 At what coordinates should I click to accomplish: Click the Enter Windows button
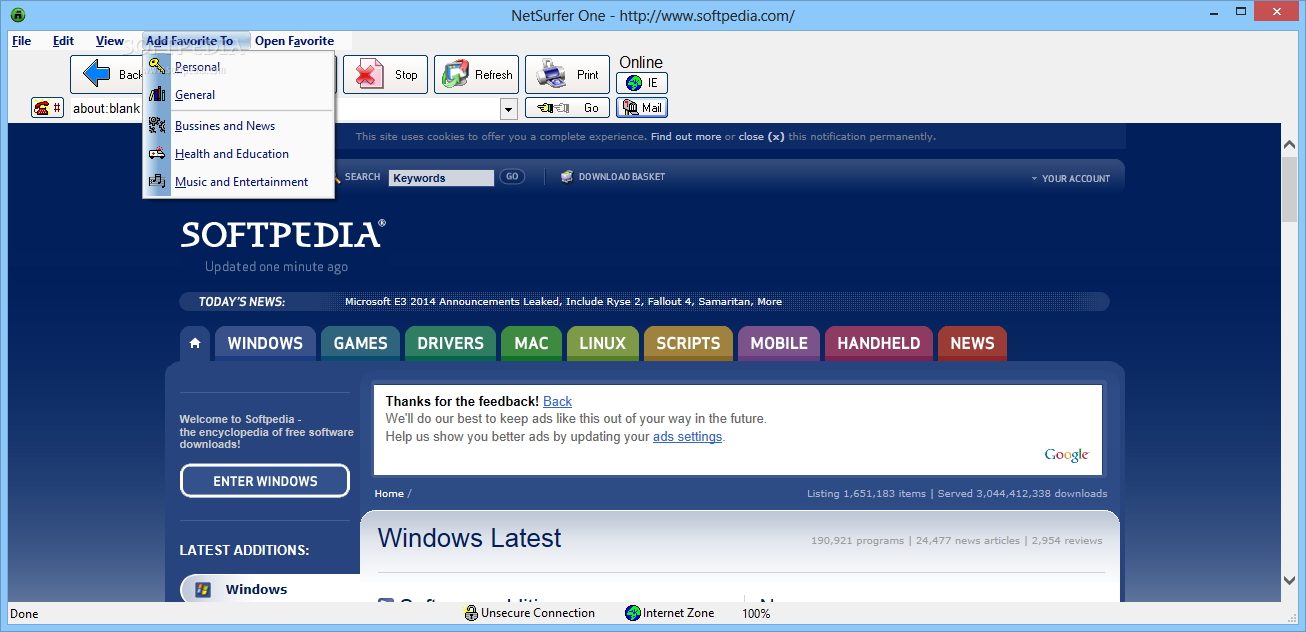[x=265, y=481]
